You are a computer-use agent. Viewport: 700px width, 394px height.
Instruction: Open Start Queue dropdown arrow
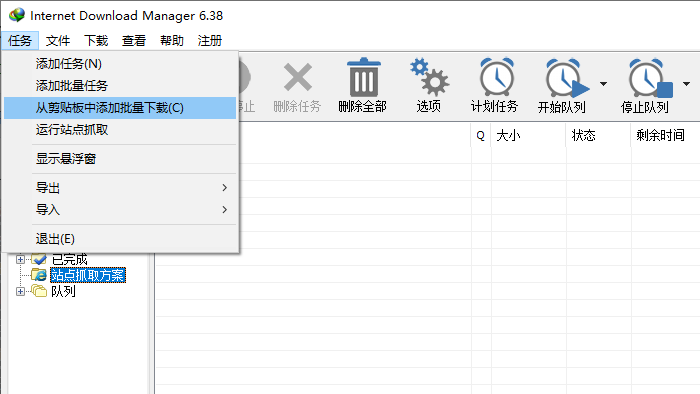pos(603,84)
